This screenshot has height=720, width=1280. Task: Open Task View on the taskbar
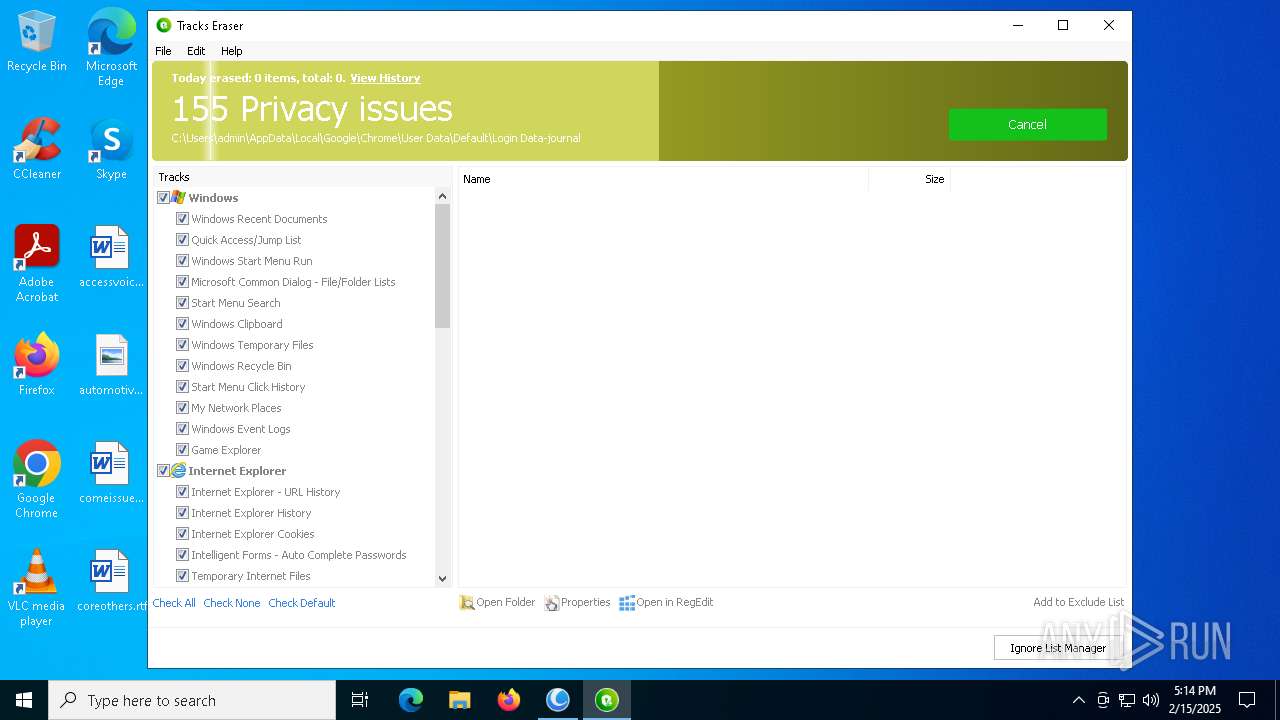click(x=360, y=700)
